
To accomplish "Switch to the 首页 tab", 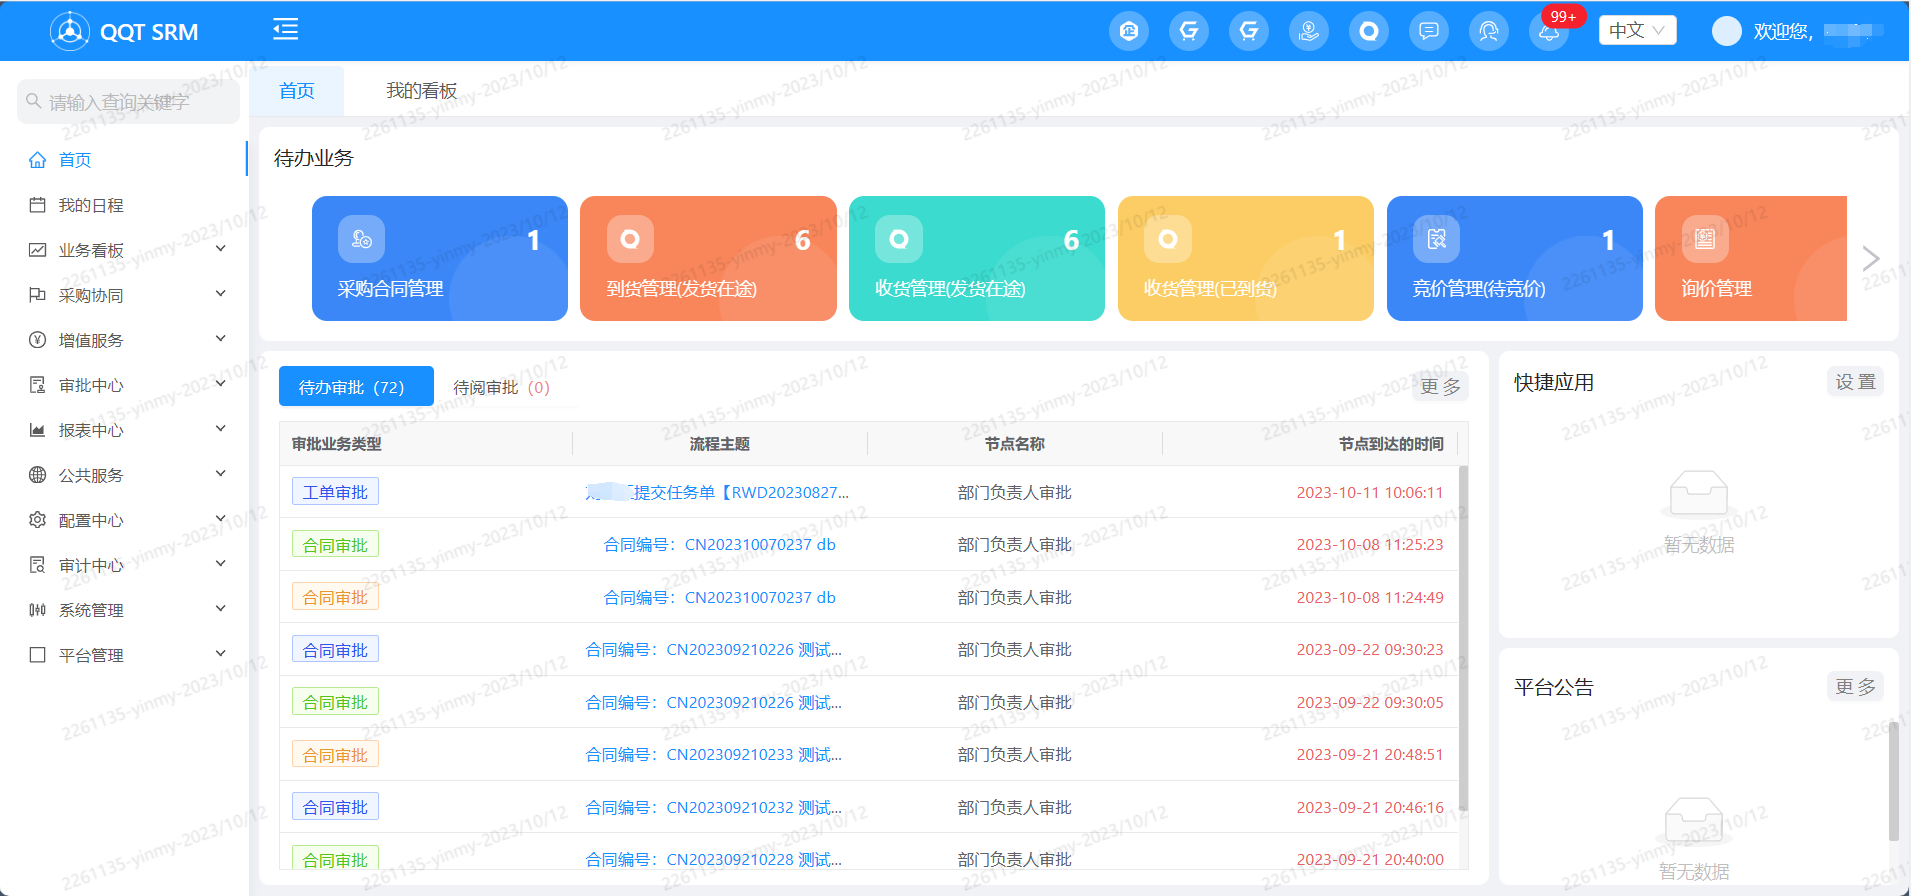I will 297,91.
